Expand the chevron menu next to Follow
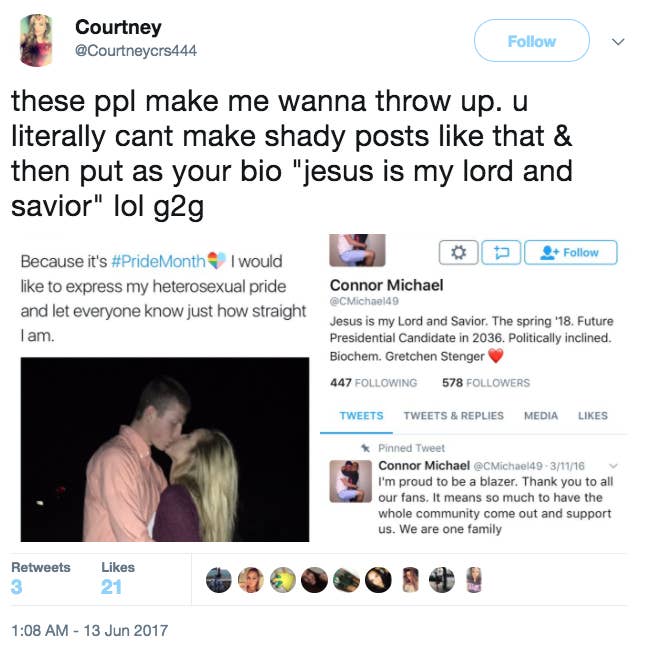The image size is (649, 649). pyautogui.click(x=618, y=41)
